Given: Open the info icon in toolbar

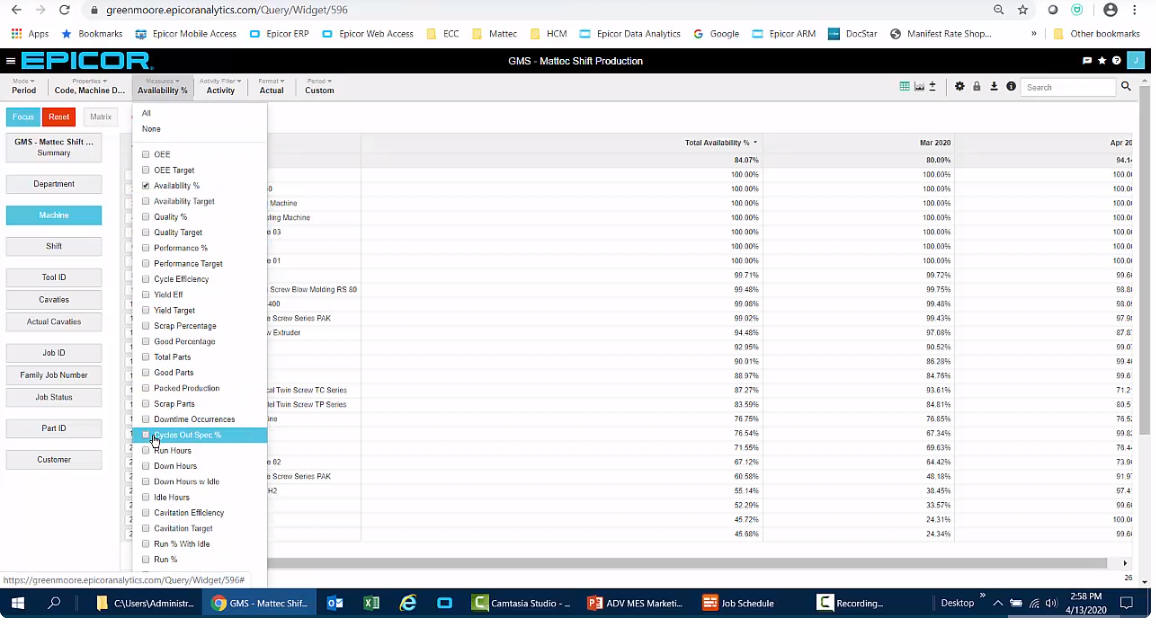Looking at the screenshot, I should (1011, 86).
